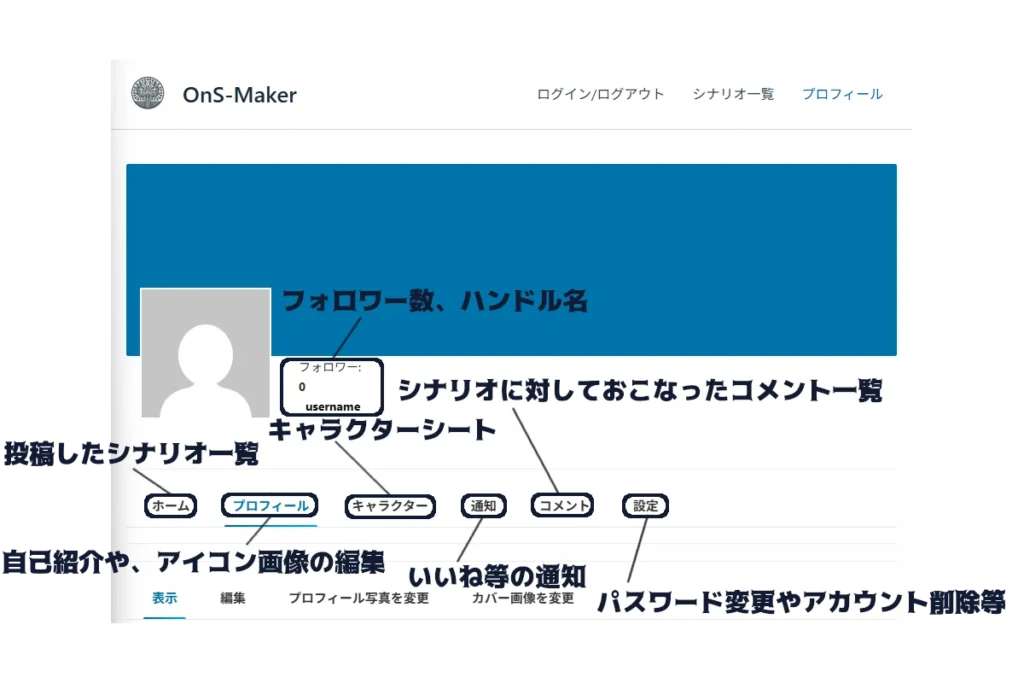Viewport: 1024px width, 683px height.
Task: Go to シナリオ一覧 in the top navigation
Action: pos(733,94)
